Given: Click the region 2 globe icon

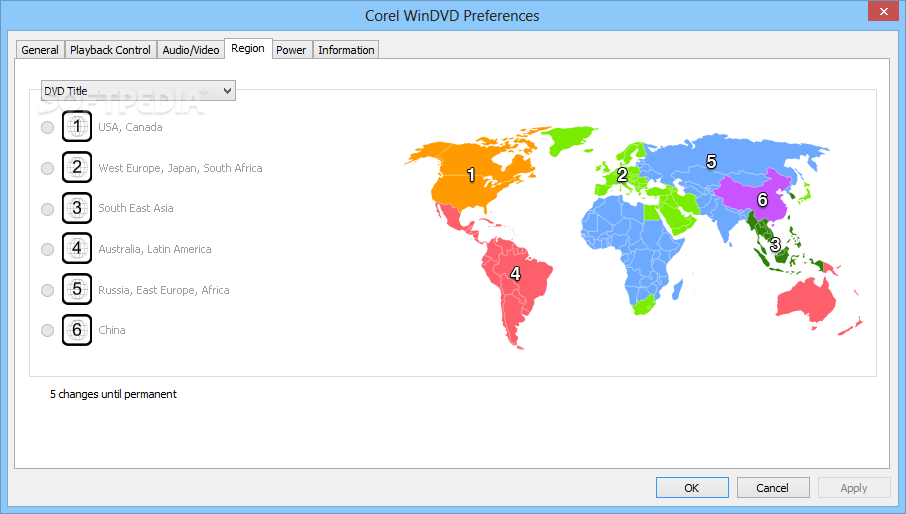Looking at the screenshot, I should pos(77,167).
